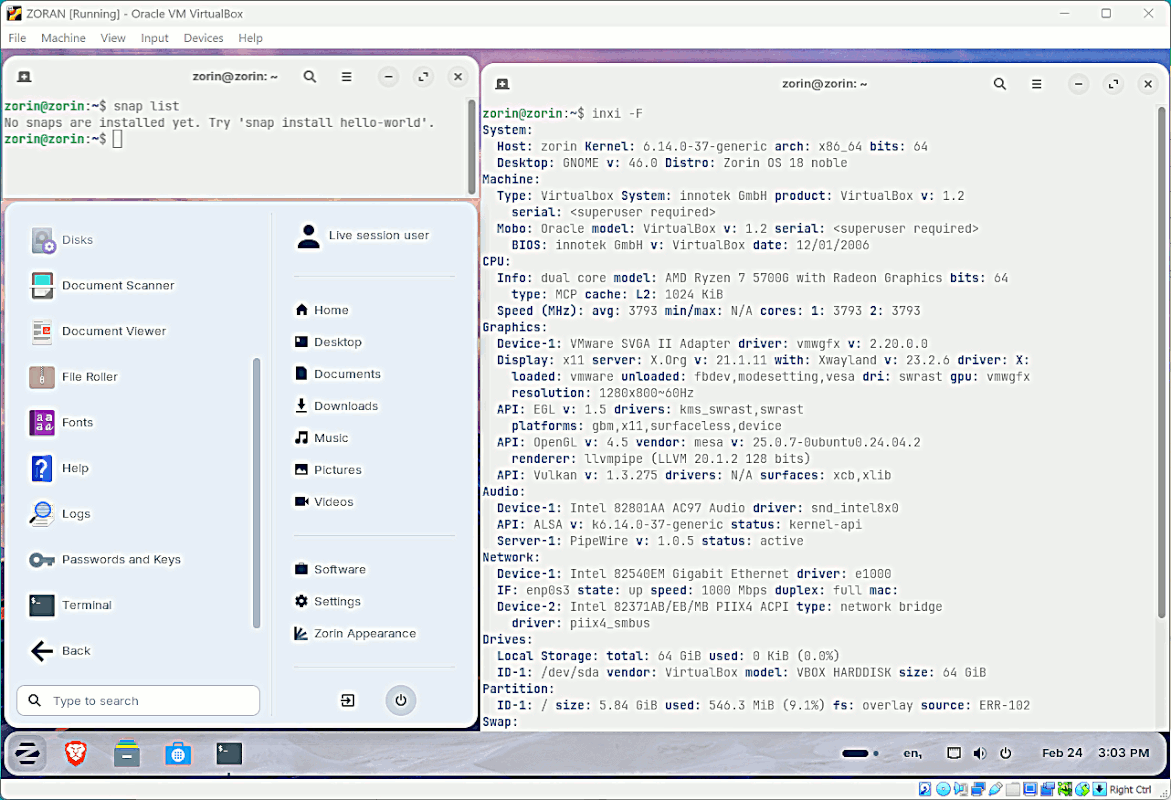Click the en keyboard layout indicator
Screen dimensions: 1171x800
click(913, 753)
